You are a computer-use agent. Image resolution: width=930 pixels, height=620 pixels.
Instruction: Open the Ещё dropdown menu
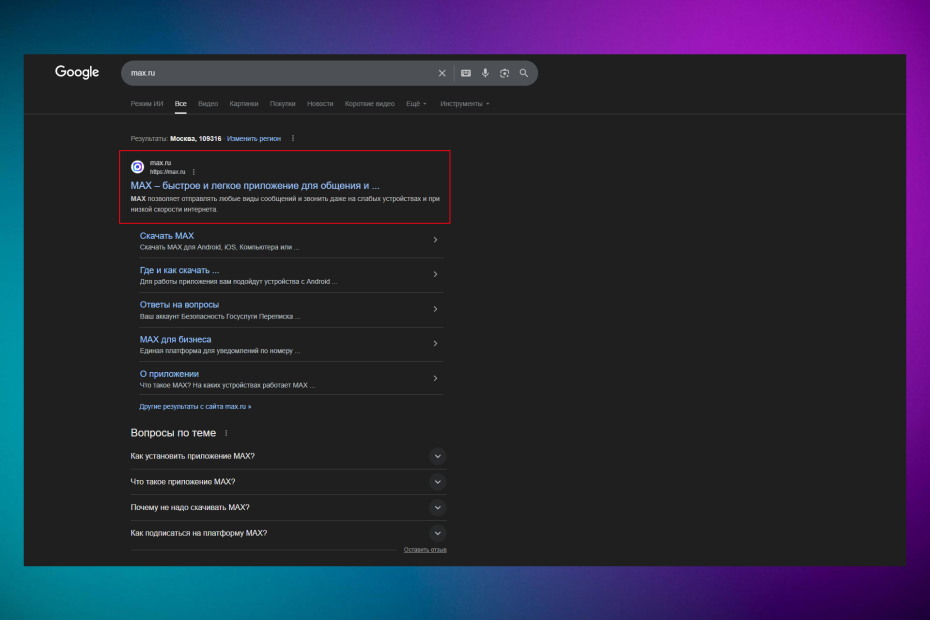pyautogui.click(x=416, y=104)
